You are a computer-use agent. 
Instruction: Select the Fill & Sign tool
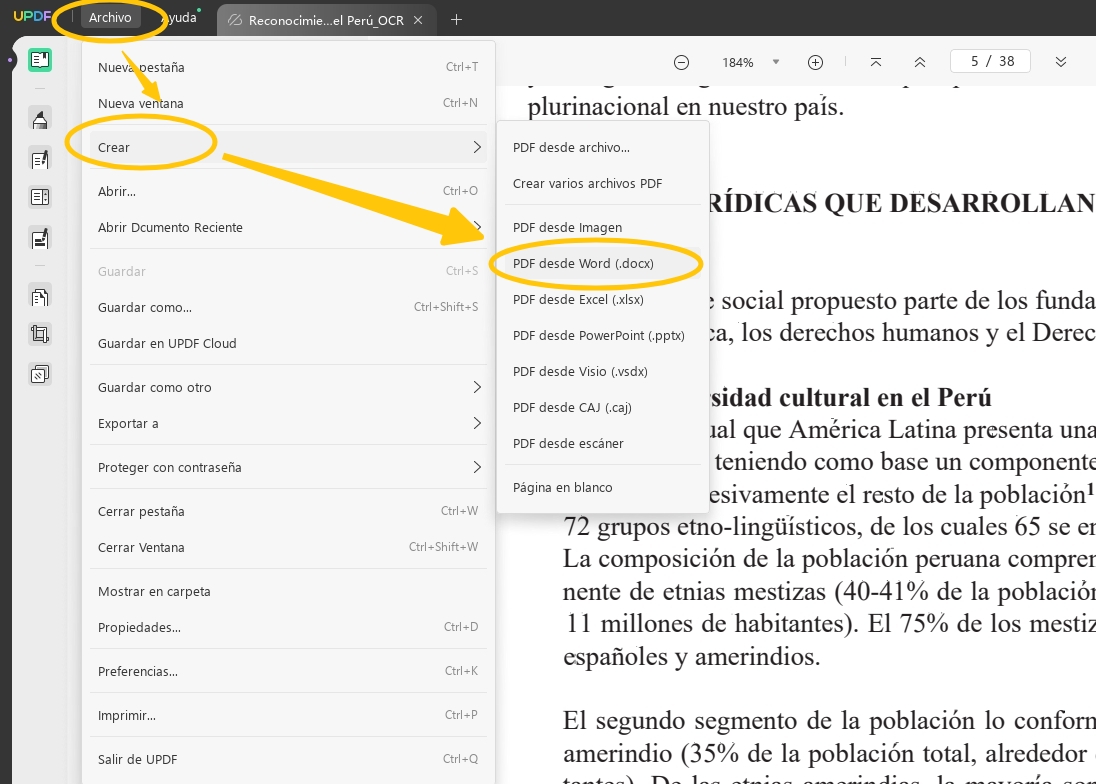click(40, 239)
